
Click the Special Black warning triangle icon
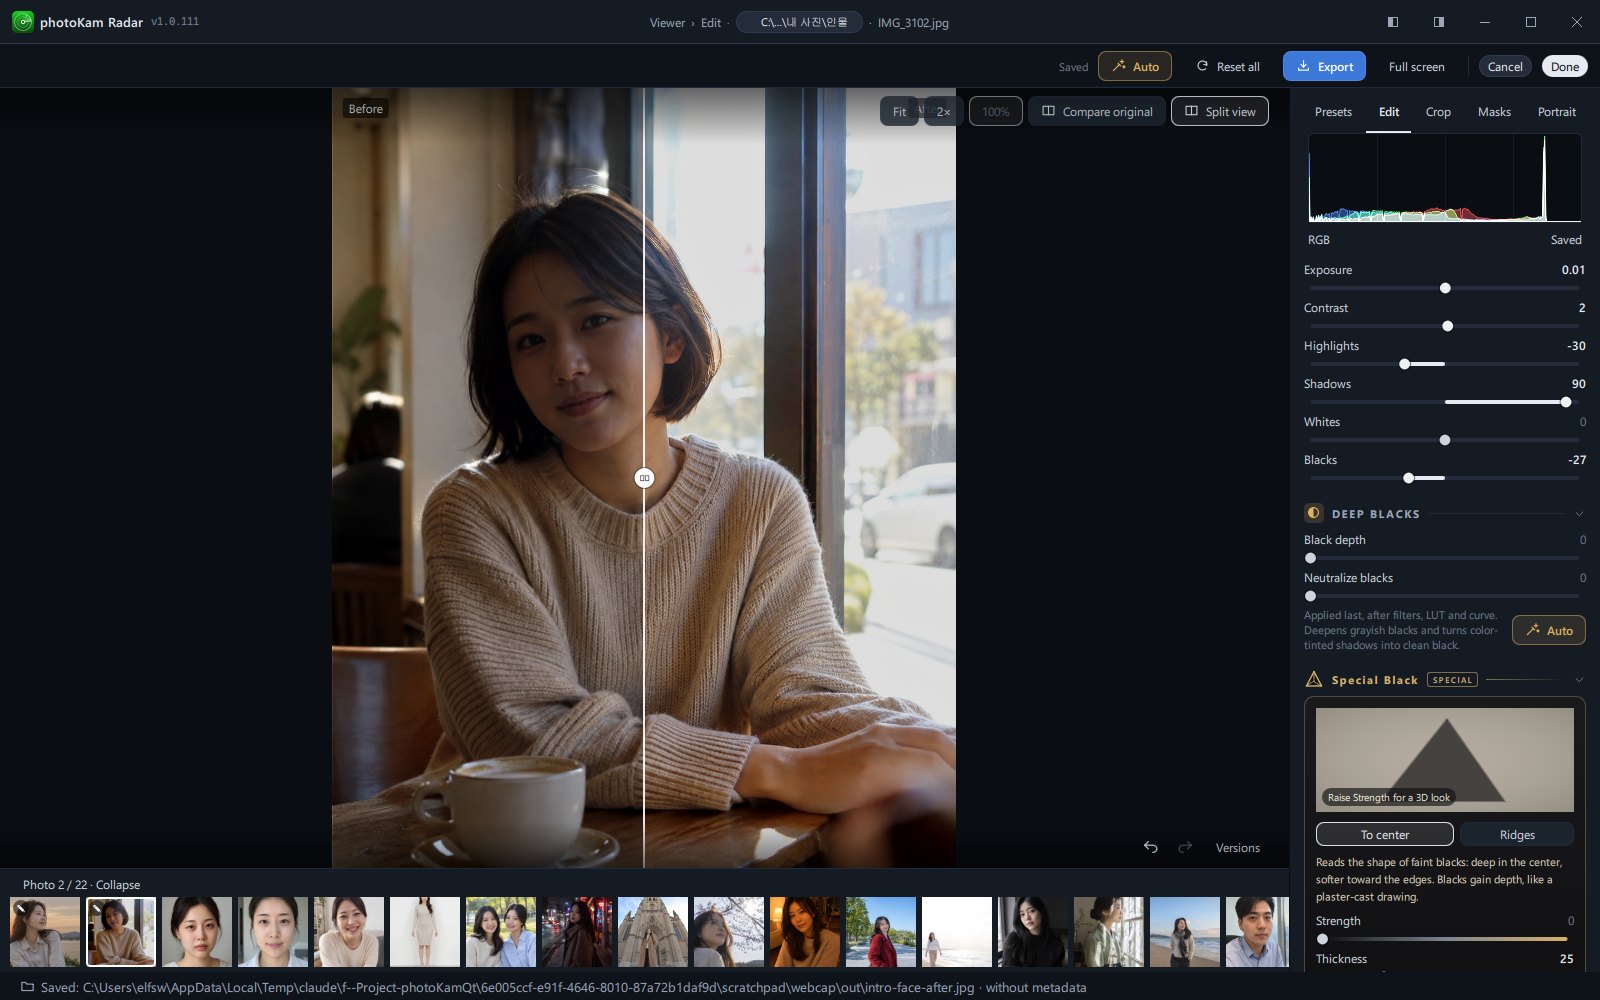1314,679
